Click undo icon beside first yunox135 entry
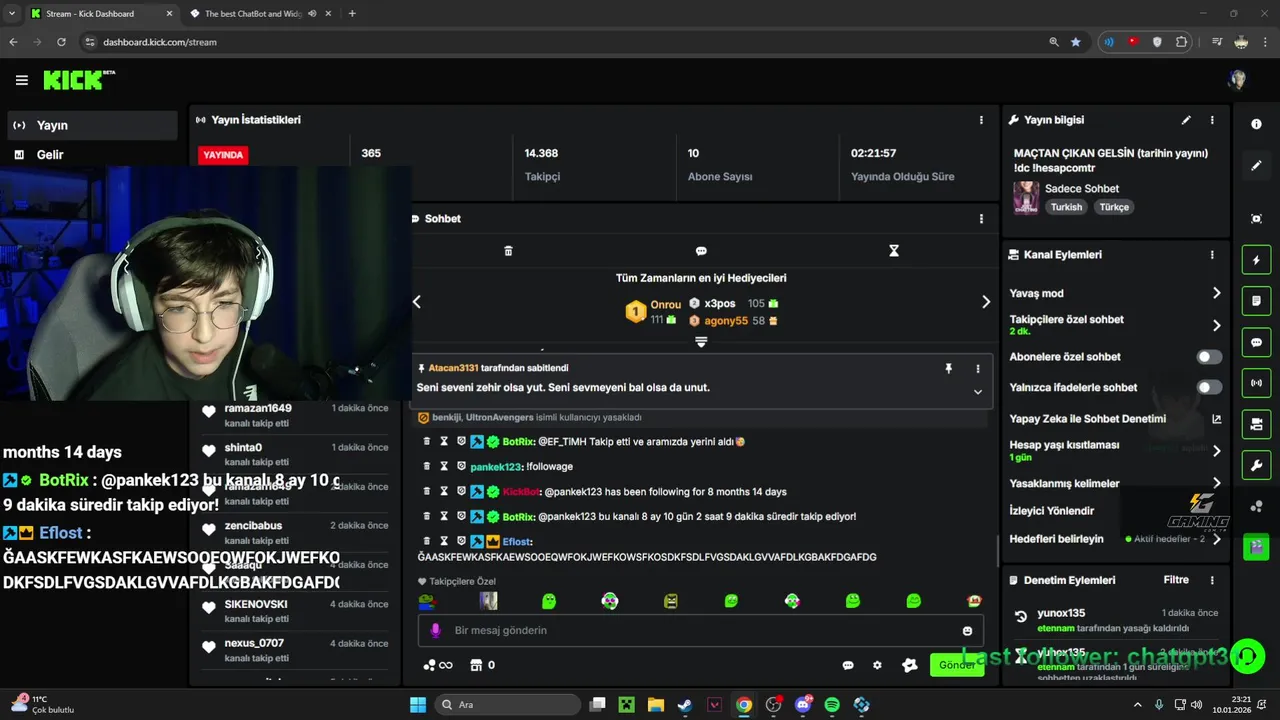1280x720 pixels. coord(1021,617)
